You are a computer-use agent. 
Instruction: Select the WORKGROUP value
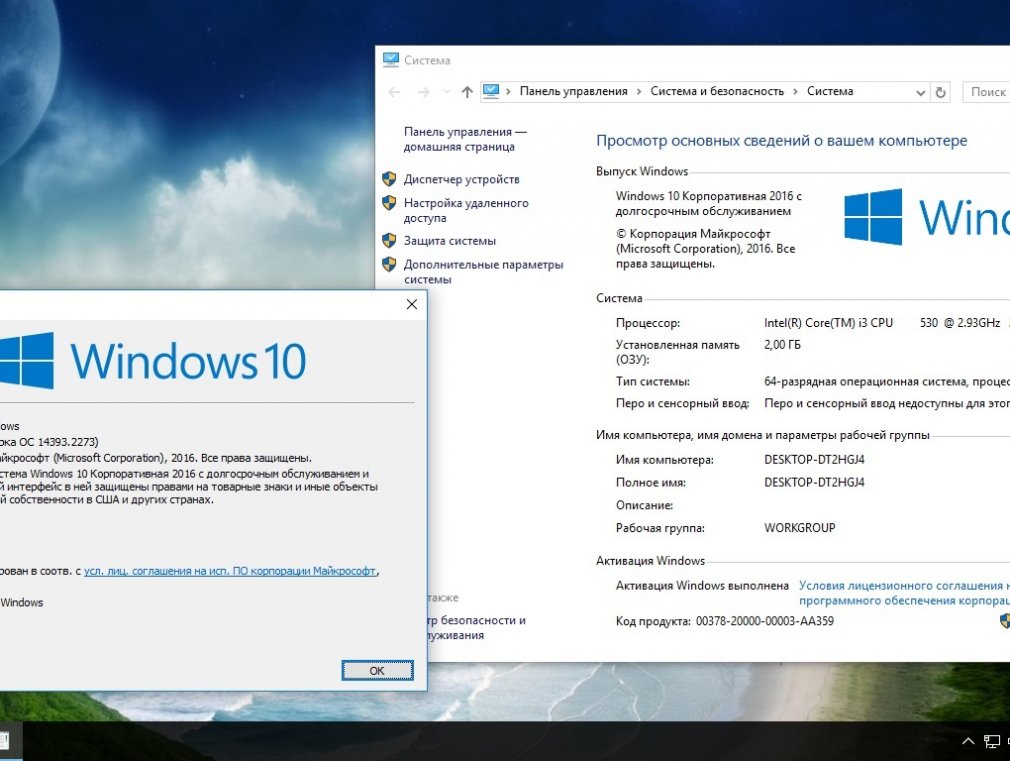(x=799, y=528)
